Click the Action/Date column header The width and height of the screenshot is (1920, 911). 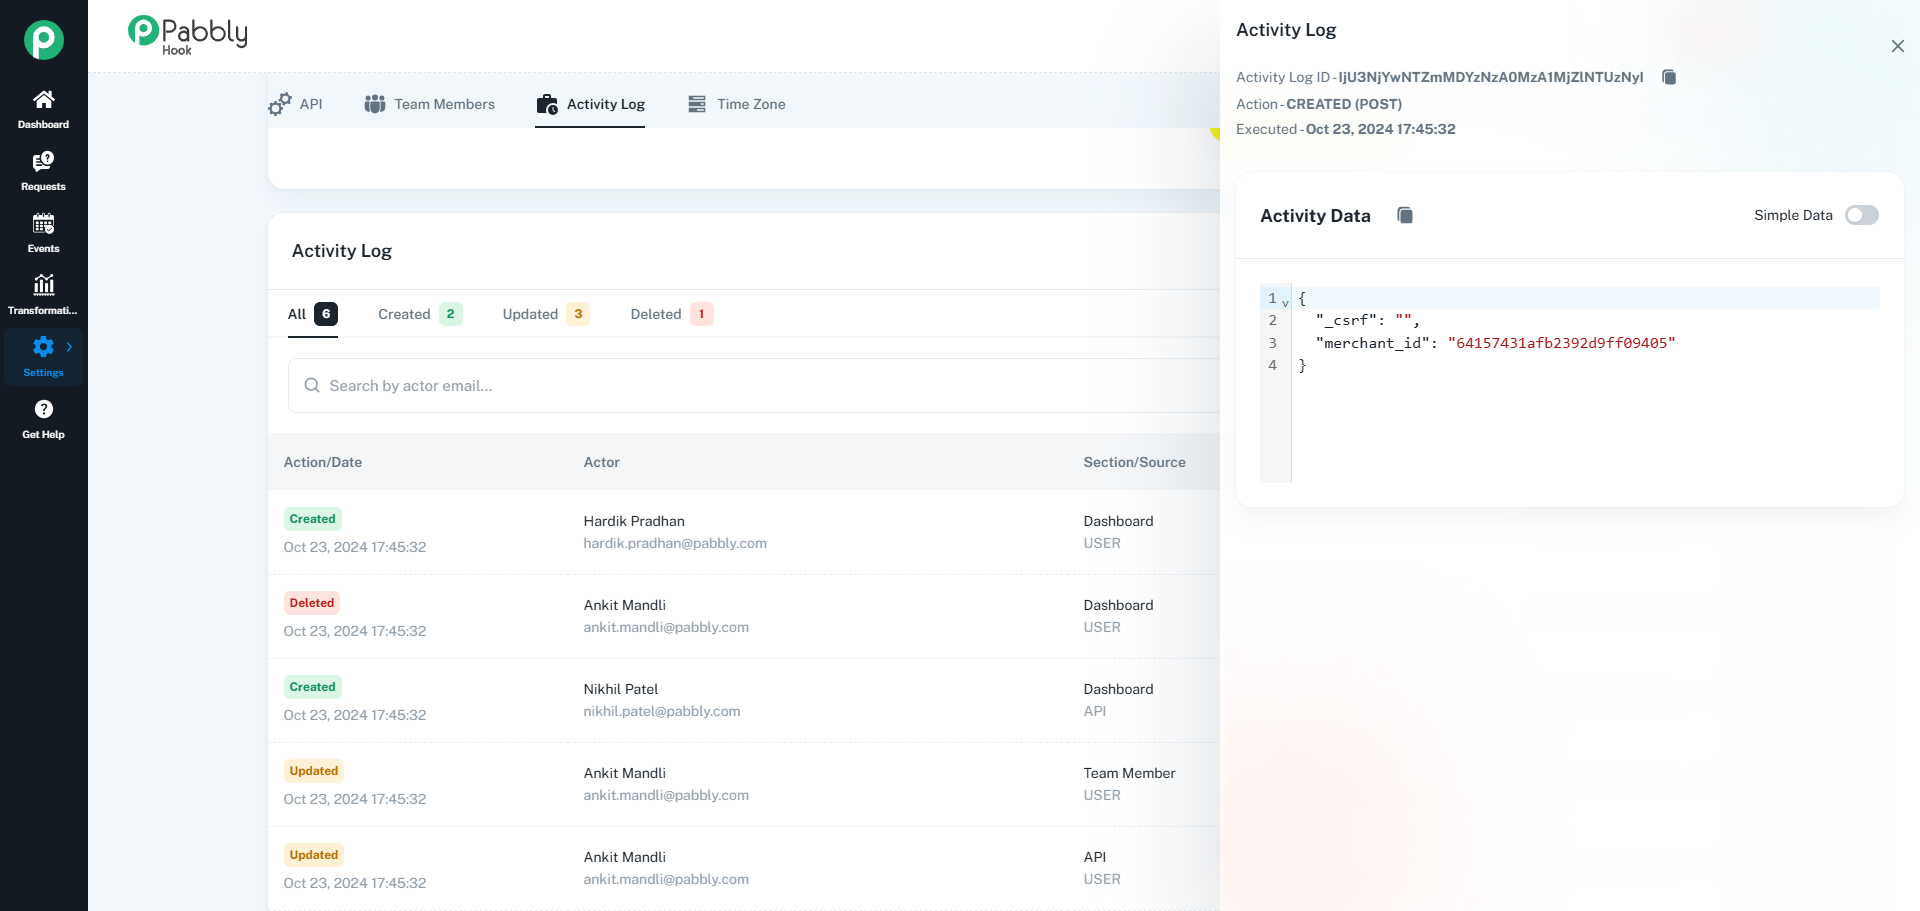pyautogui.click(x=323, y=462)
